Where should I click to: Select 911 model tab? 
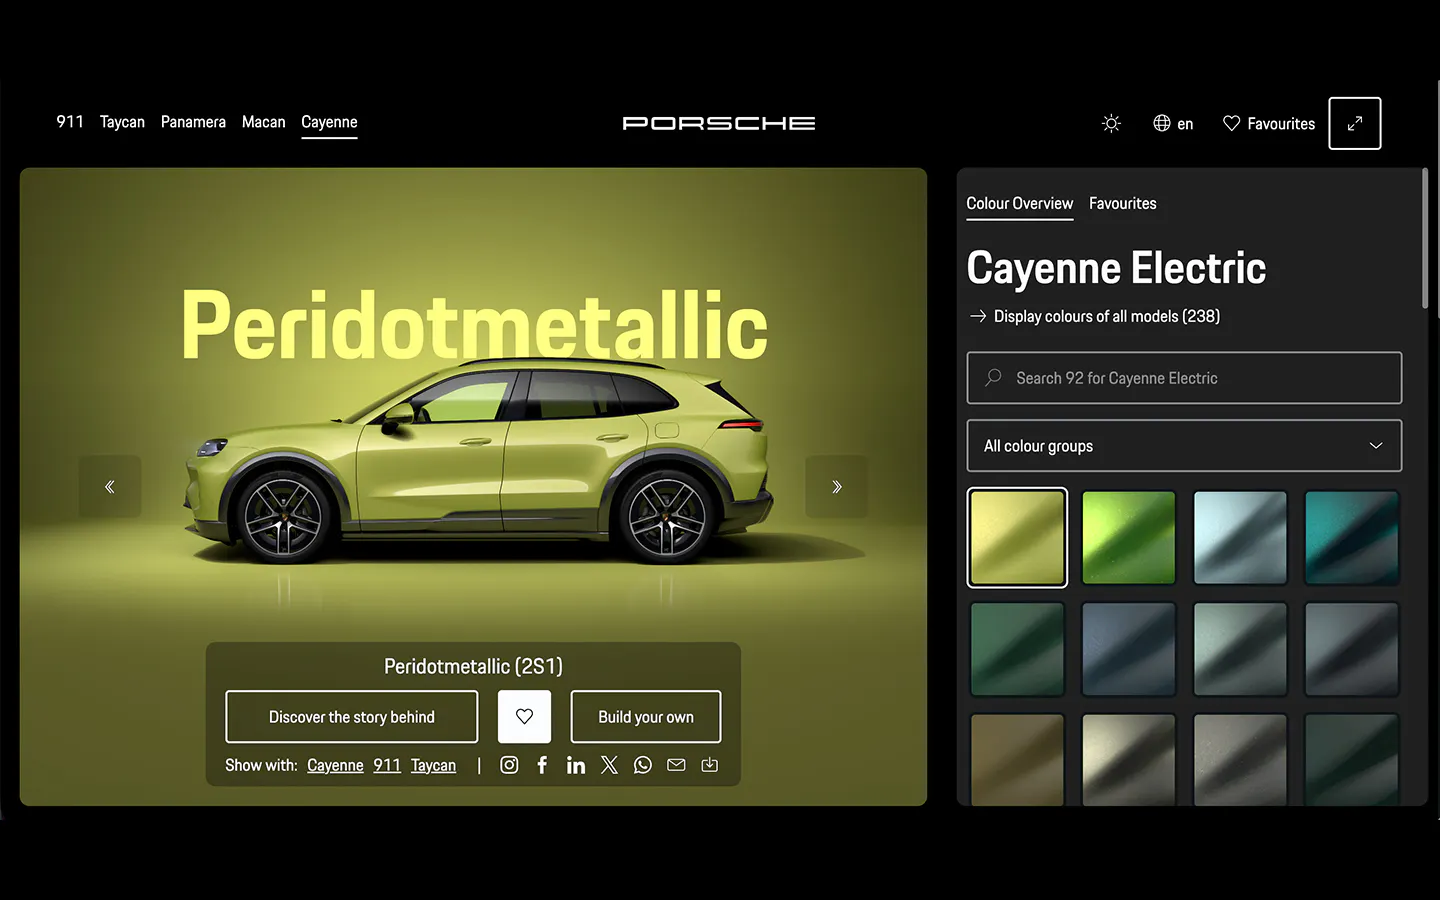click(x=70, y=122)
